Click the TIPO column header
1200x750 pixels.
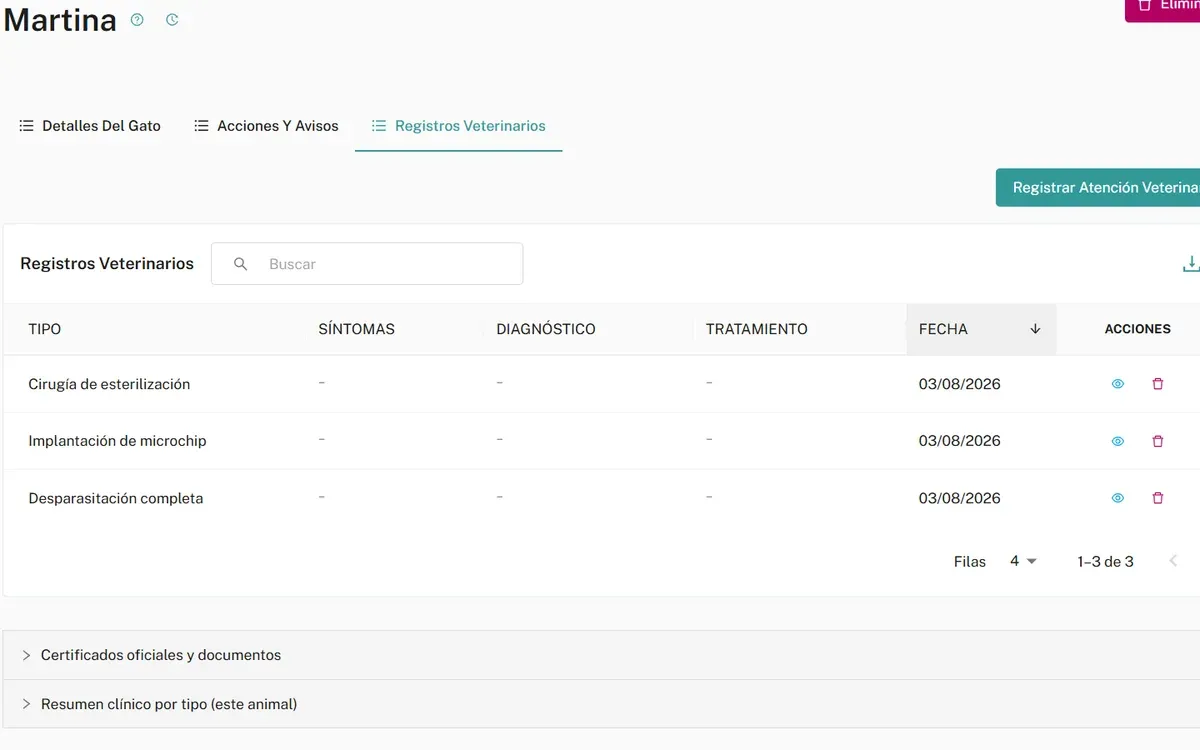coord(45,329)
